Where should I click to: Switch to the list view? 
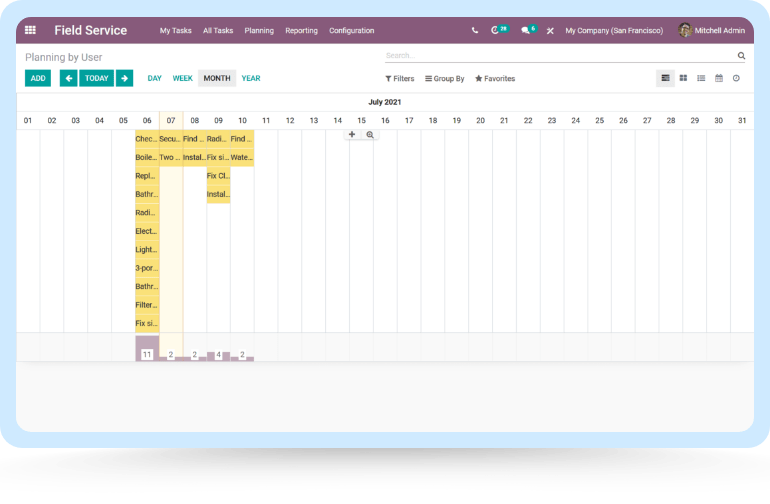pyautogui.click(x=701, y=78)
